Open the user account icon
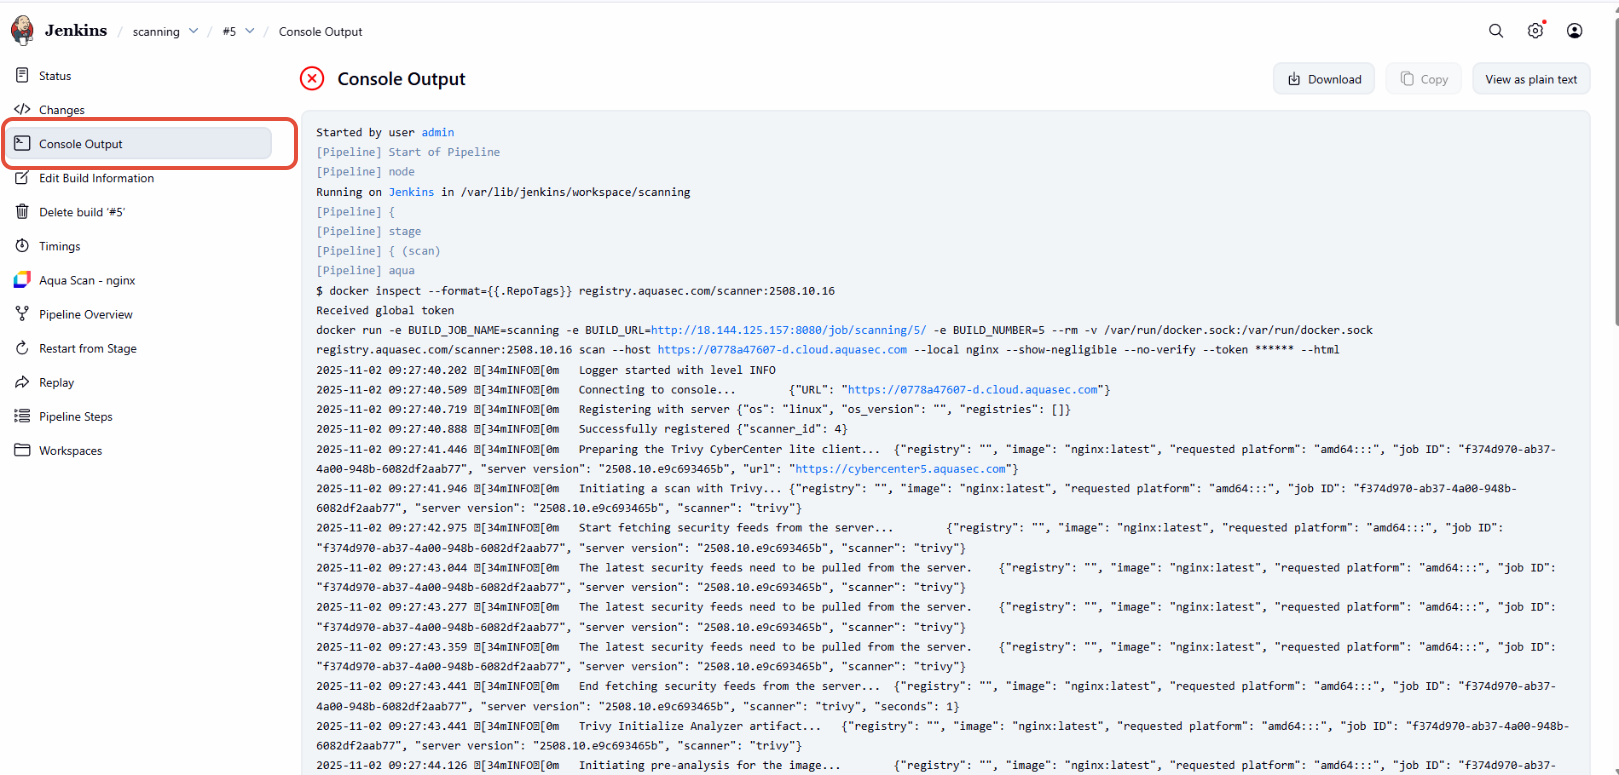Screen dimensions: 1619x775 [1574, 31]
